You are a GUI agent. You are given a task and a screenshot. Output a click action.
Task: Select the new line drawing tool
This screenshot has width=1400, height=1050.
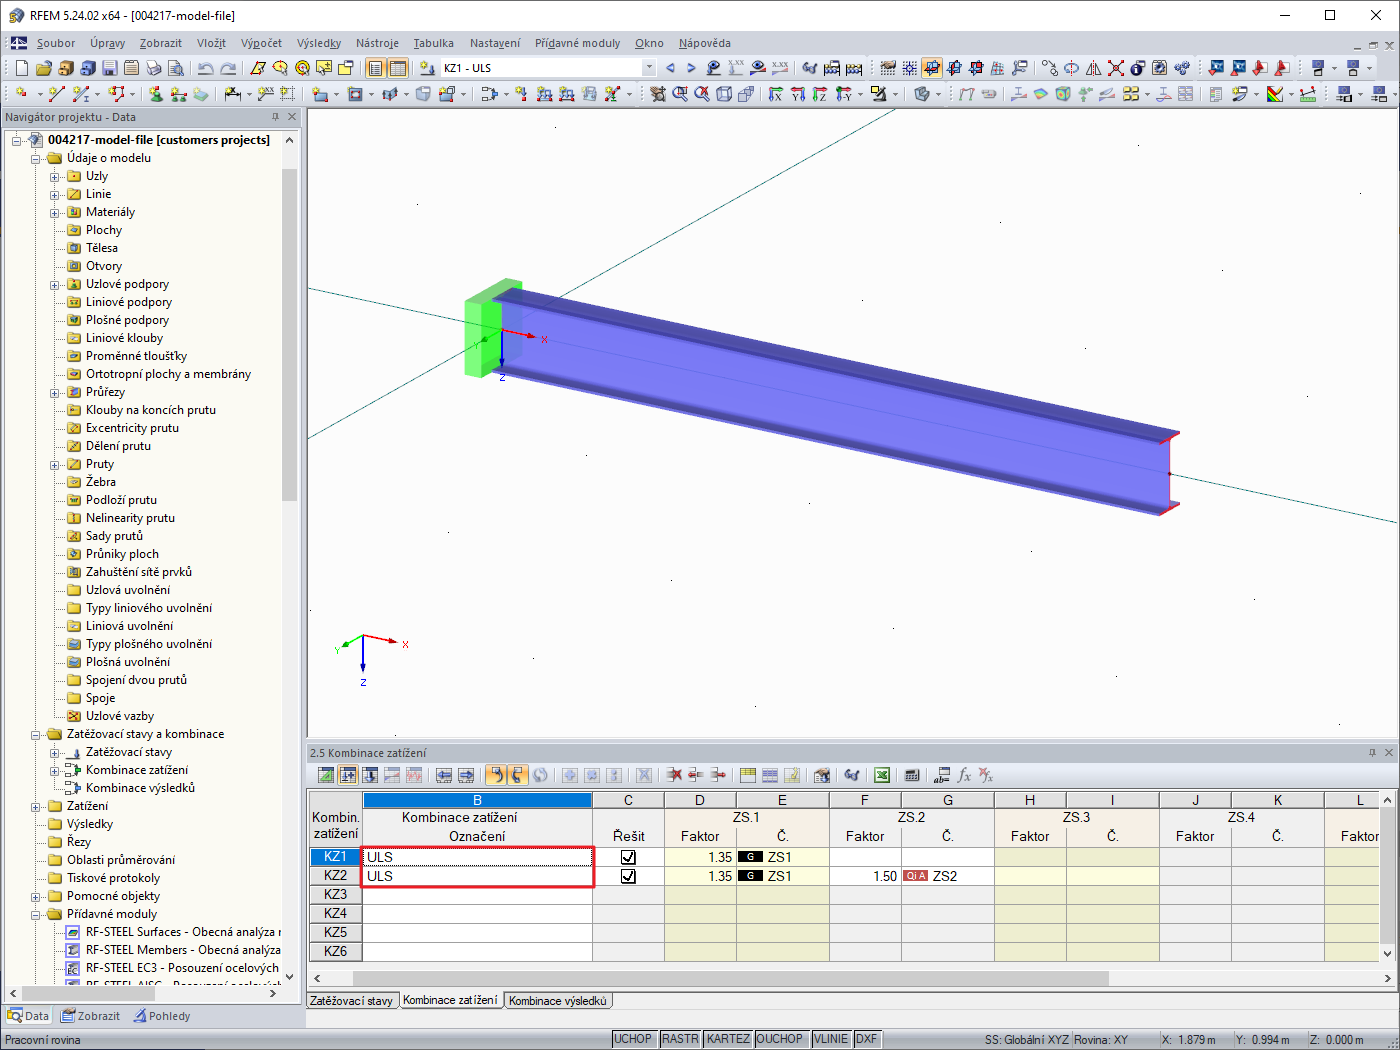[56, 94]
